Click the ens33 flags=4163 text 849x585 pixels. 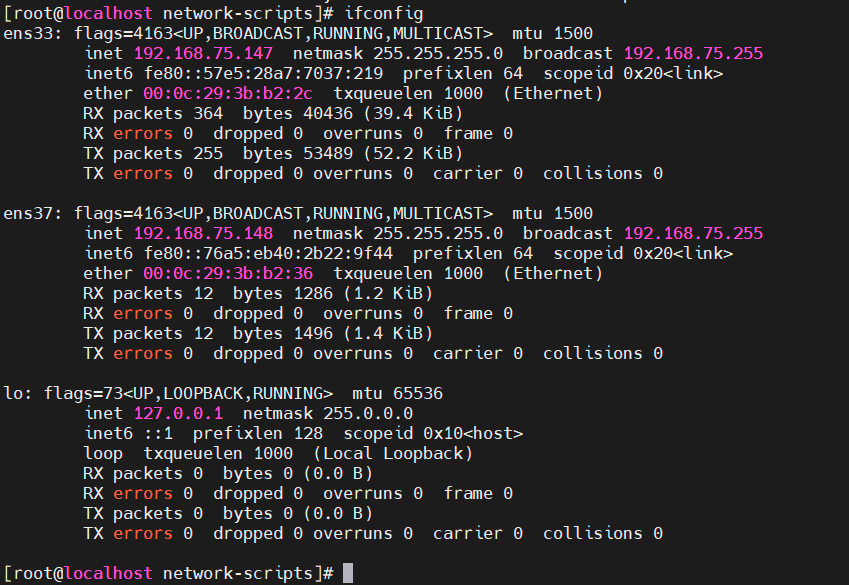pos(123,34)
